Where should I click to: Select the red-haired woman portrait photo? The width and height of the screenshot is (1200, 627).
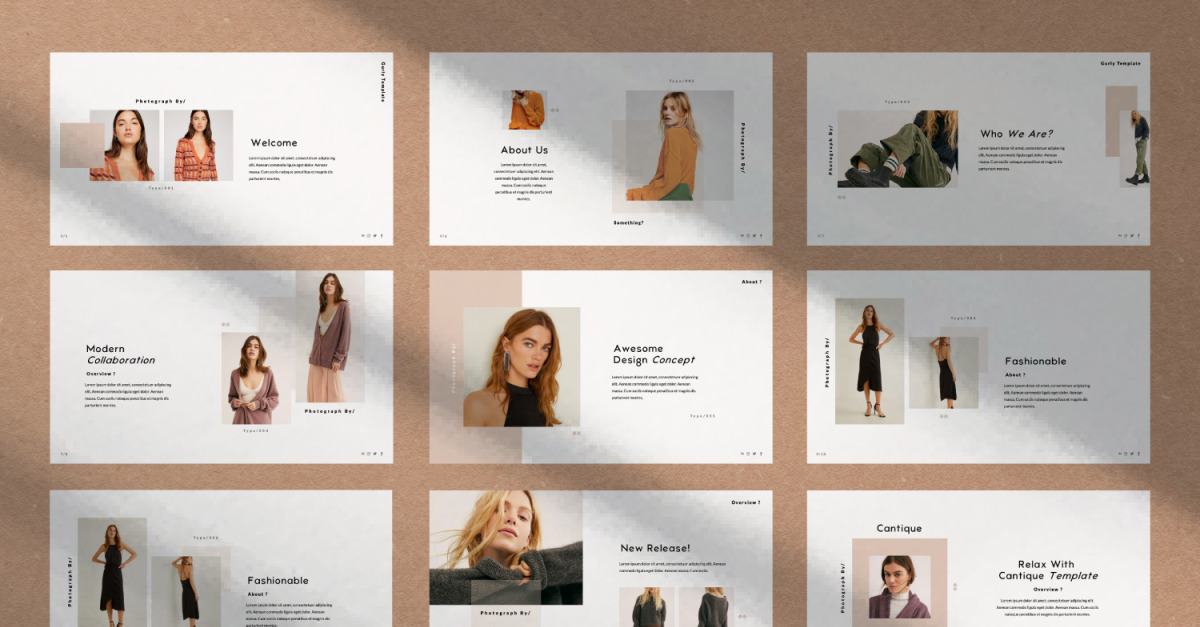click(521, 367)
